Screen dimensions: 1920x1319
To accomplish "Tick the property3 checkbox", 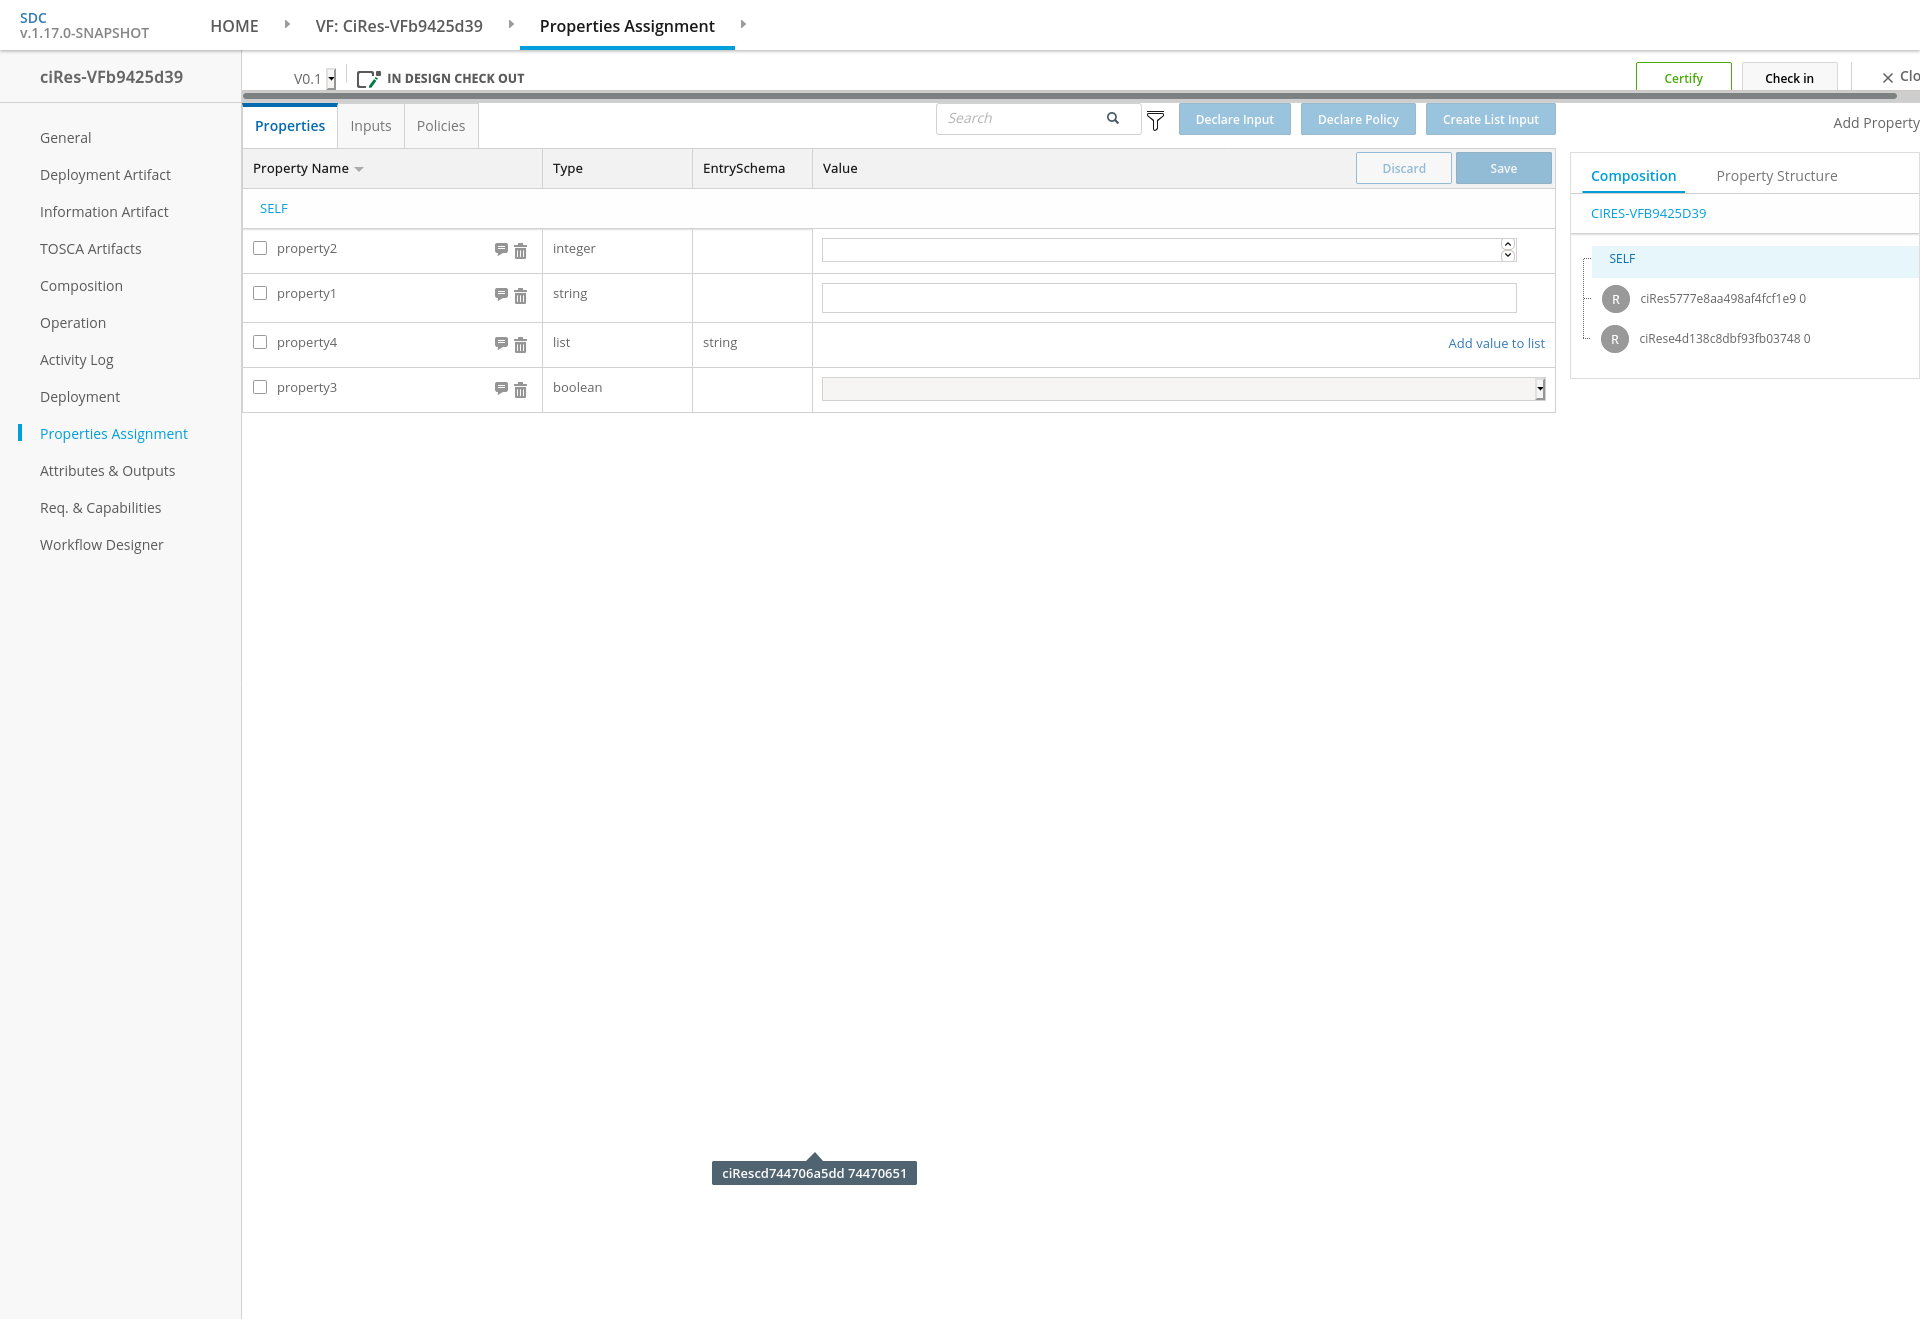I will pos(260,387).
